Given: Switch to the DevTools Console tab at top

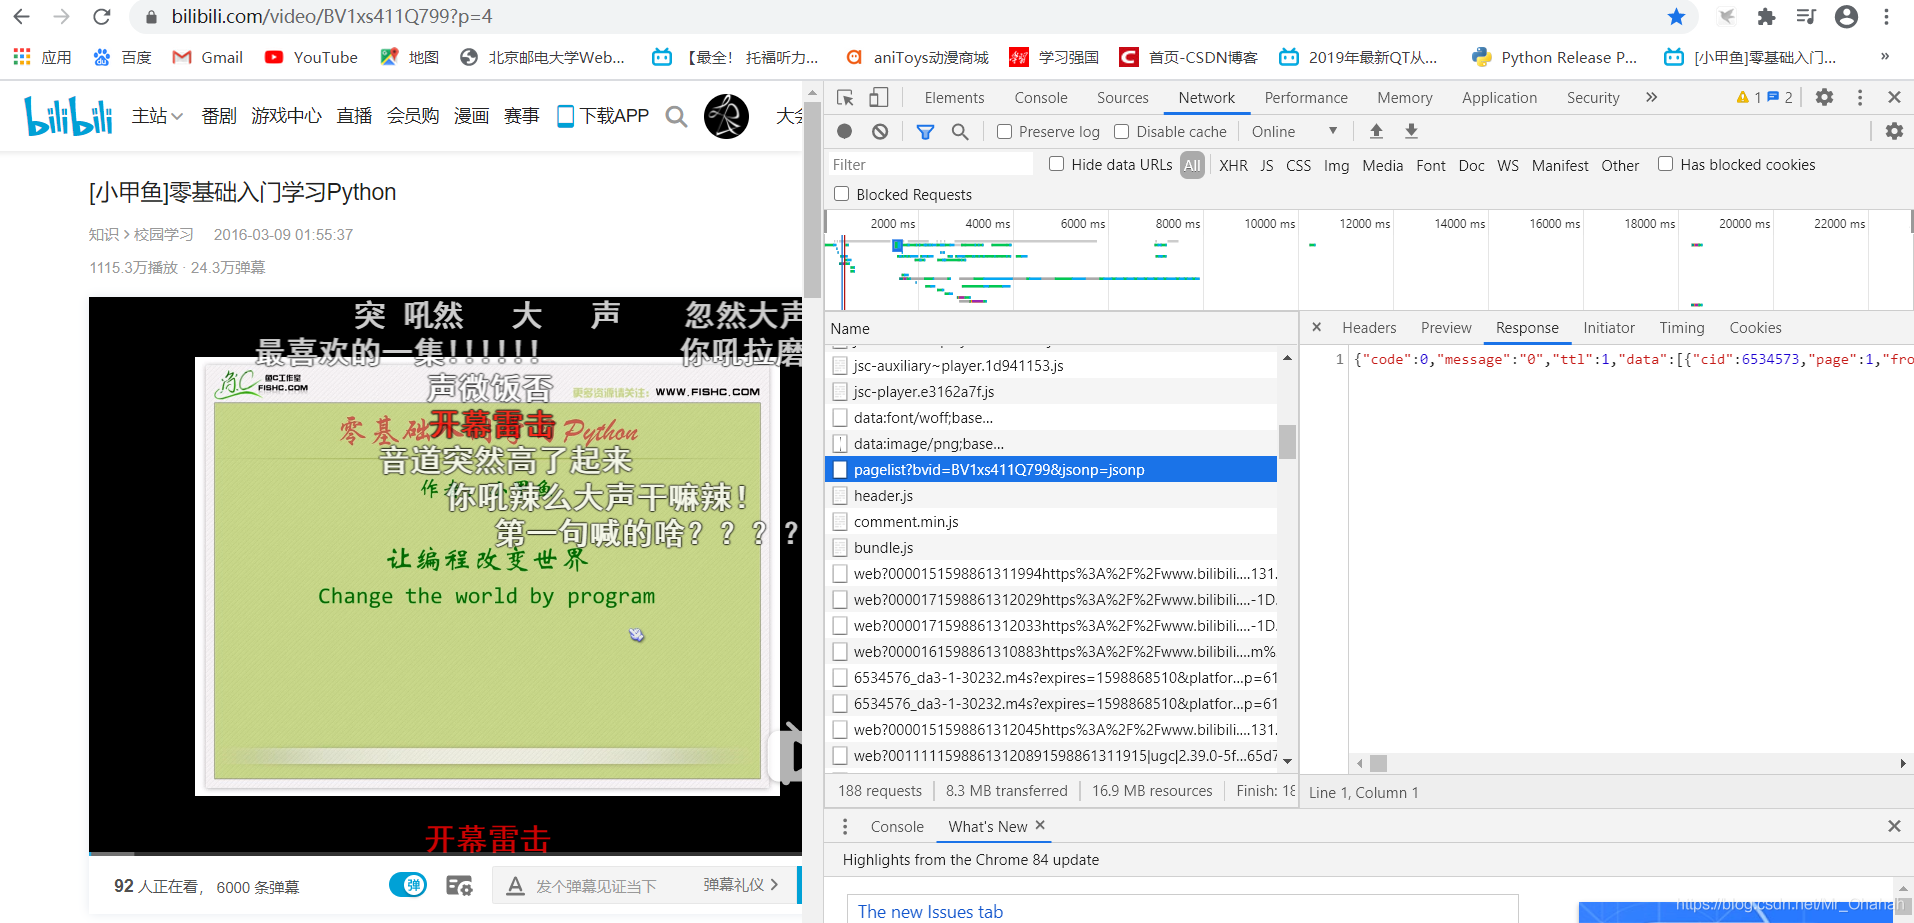Looking at the screenshot, I should 1041,97.
